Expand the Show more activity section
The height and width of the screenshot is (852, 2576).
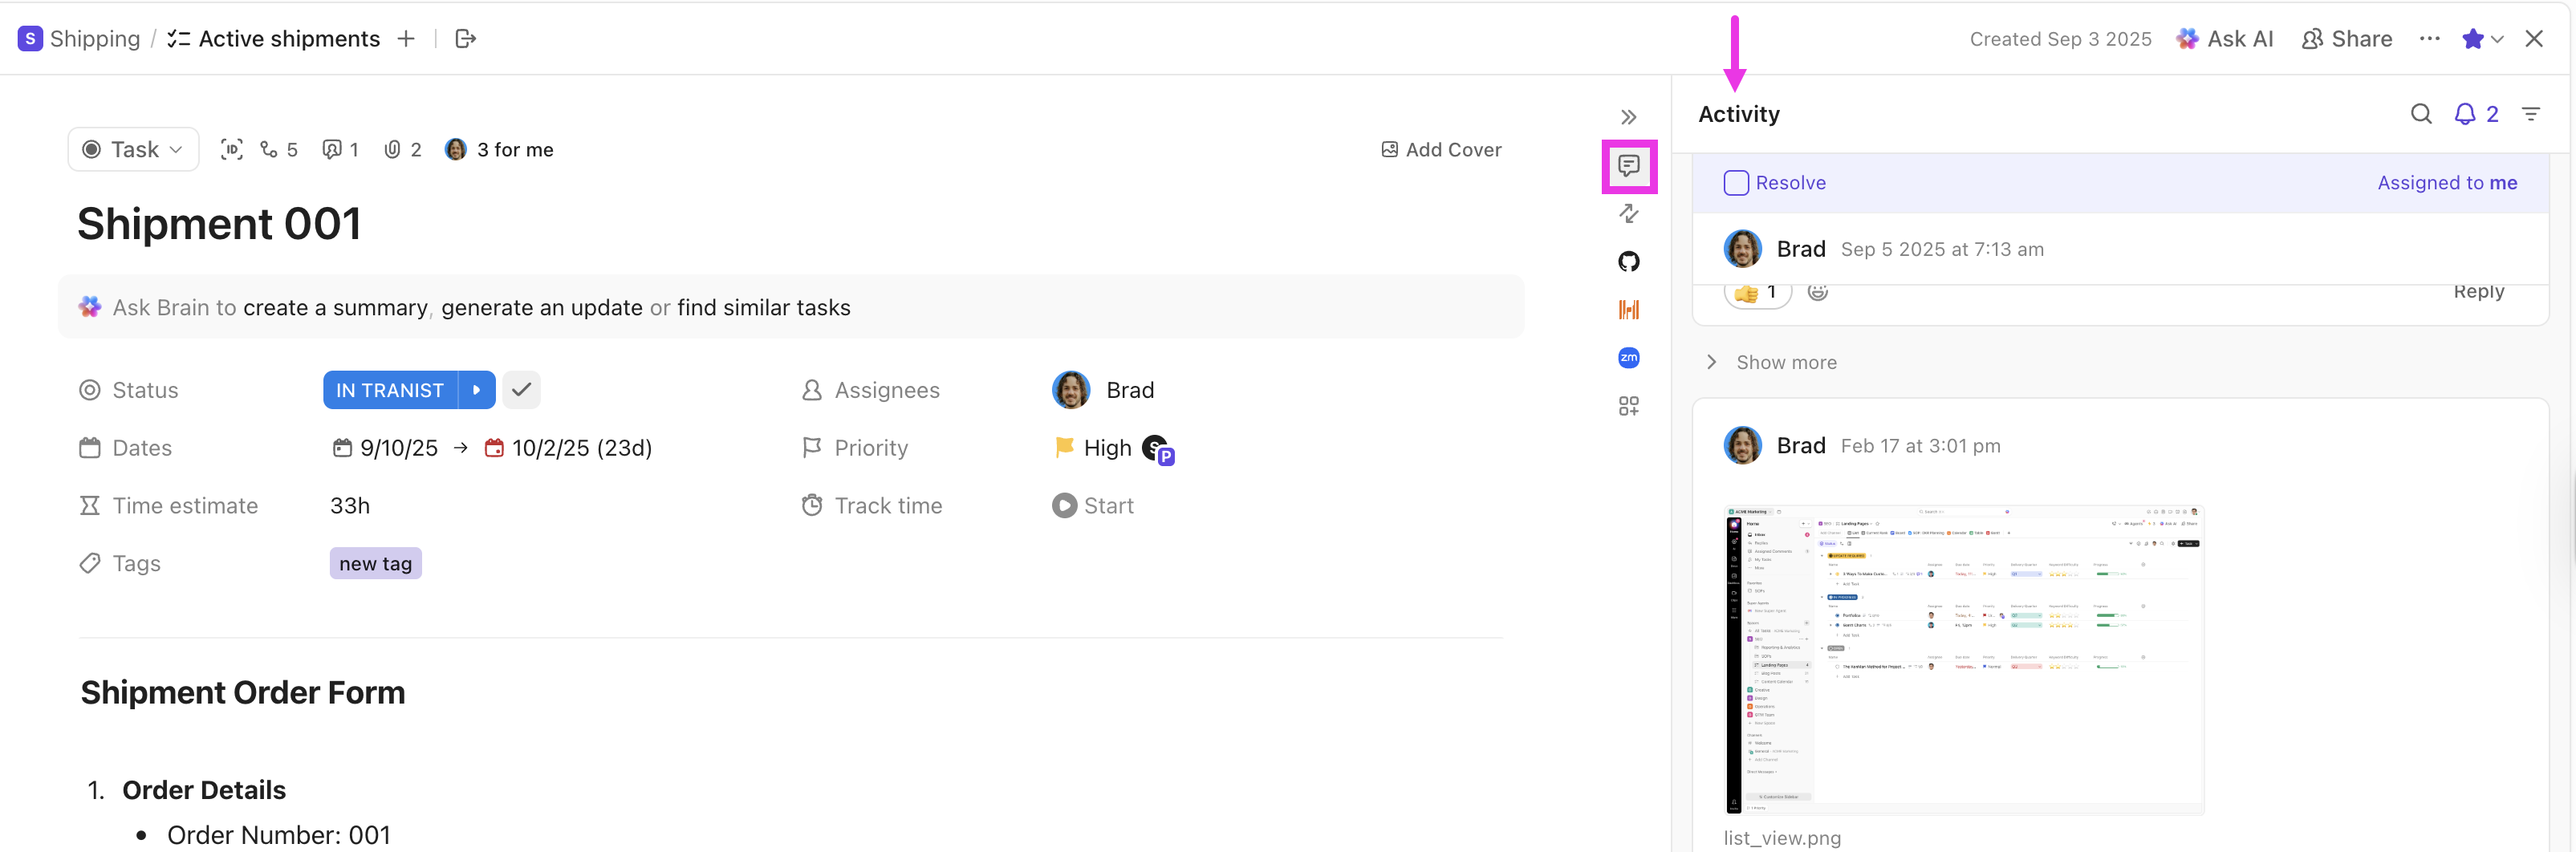[1786, 362]
